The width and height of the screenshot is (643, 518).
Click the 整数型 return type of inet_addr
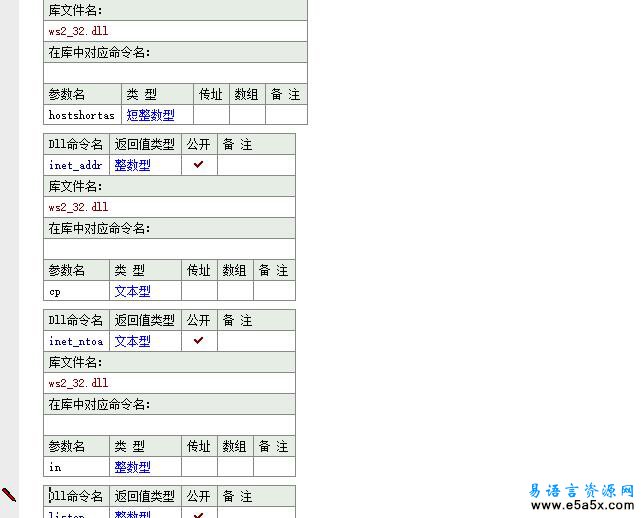point(132,165)
